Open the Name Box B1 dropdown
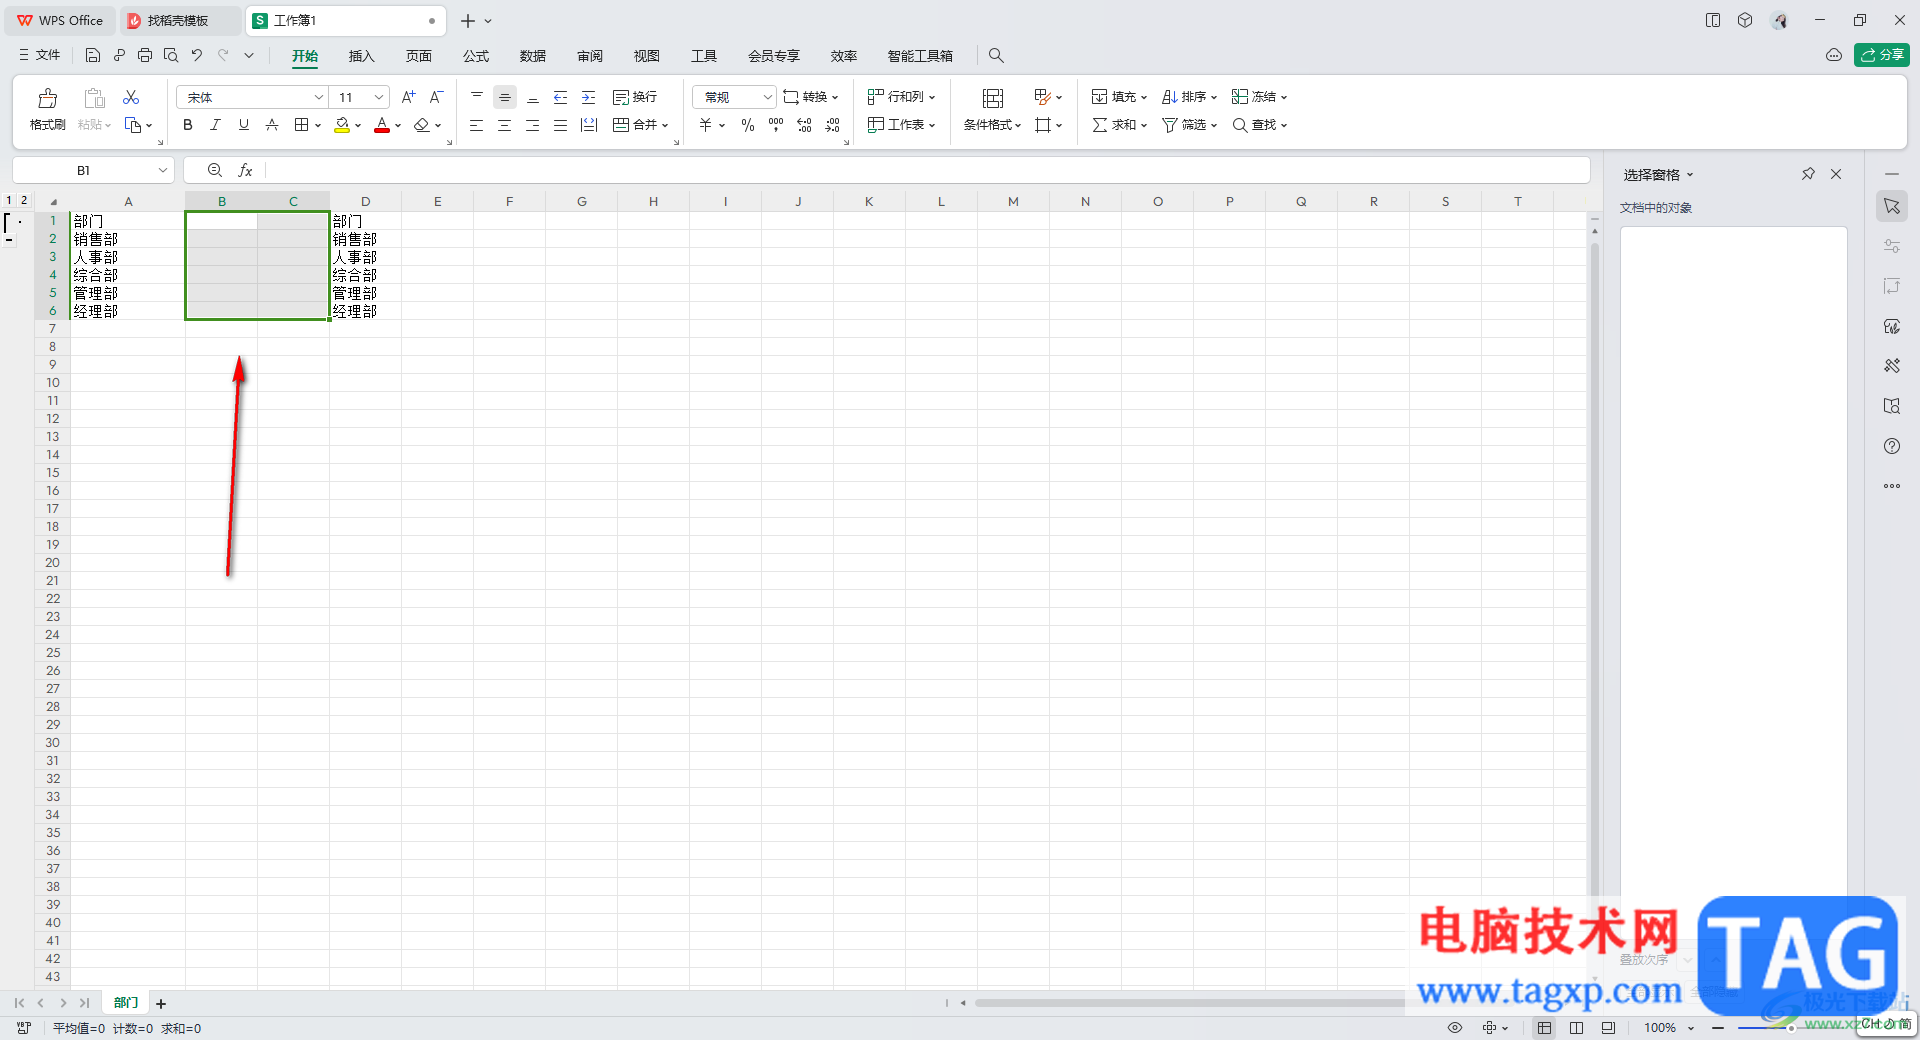This screenshot has width=1920, height=1040. pyautogui.click(x=162, y=170)
